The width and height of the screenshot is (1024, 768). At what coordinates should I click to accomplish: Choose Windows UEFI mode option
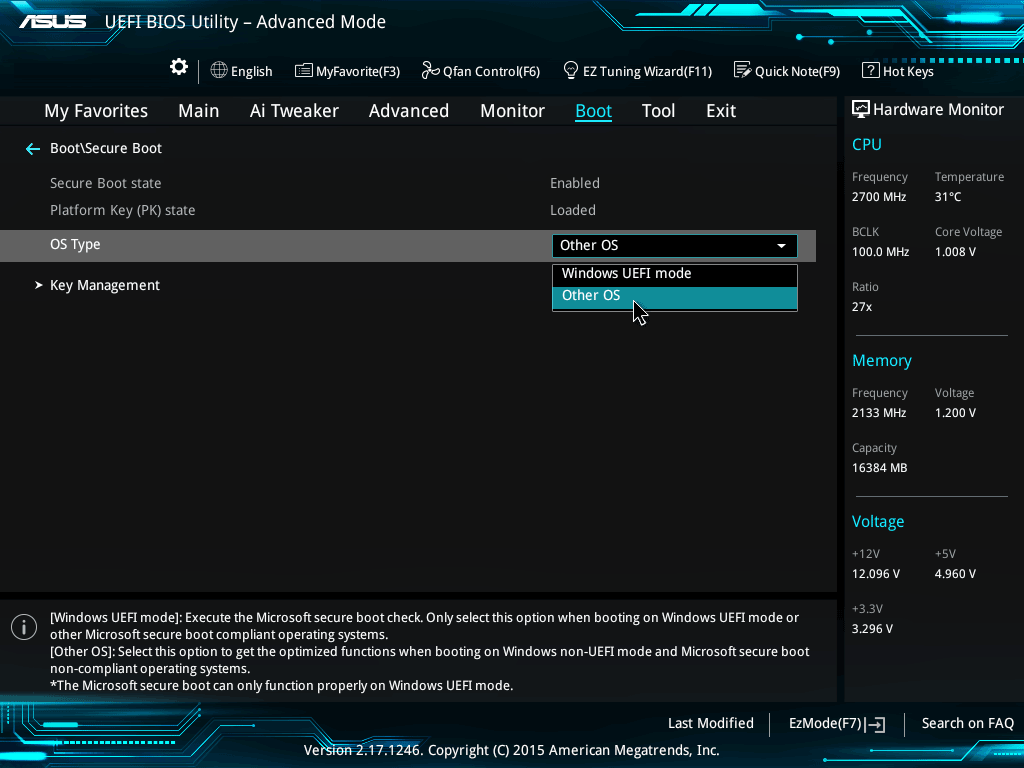click(x=675, y=274)
